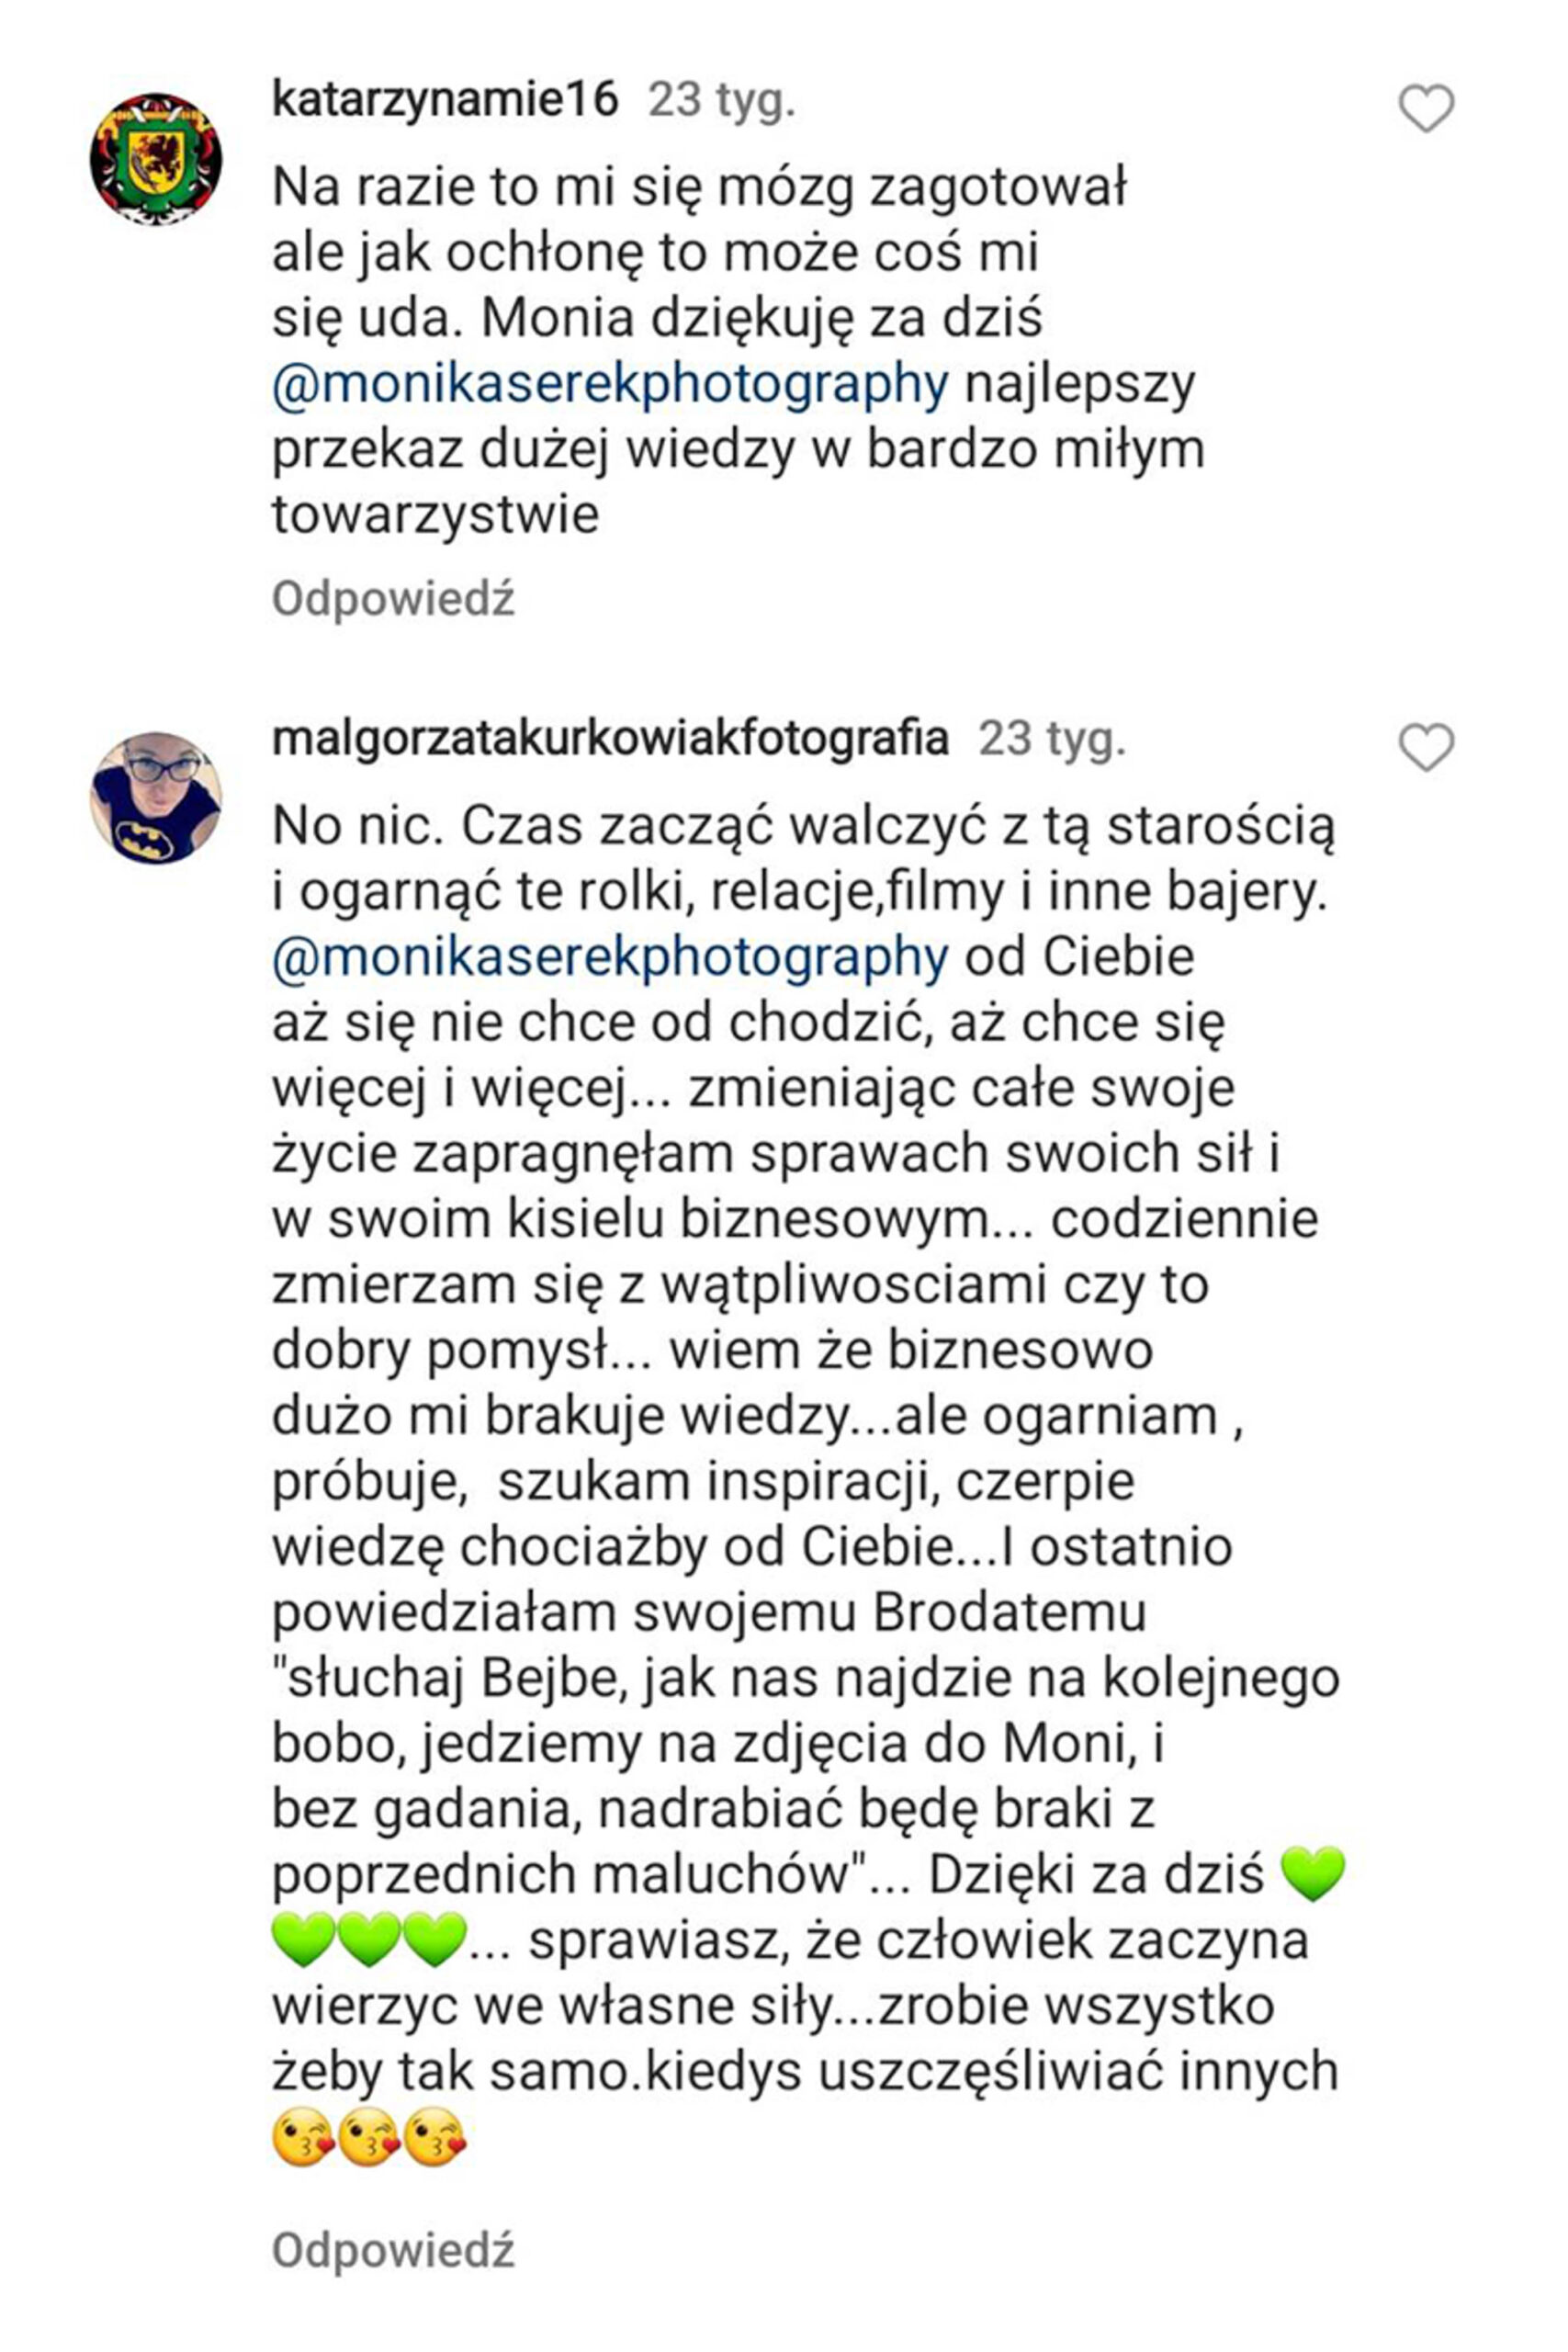Click the @monikaserekphotography mention in the first comment
Screen dimensions: 1568x2352
click(610, 384)
